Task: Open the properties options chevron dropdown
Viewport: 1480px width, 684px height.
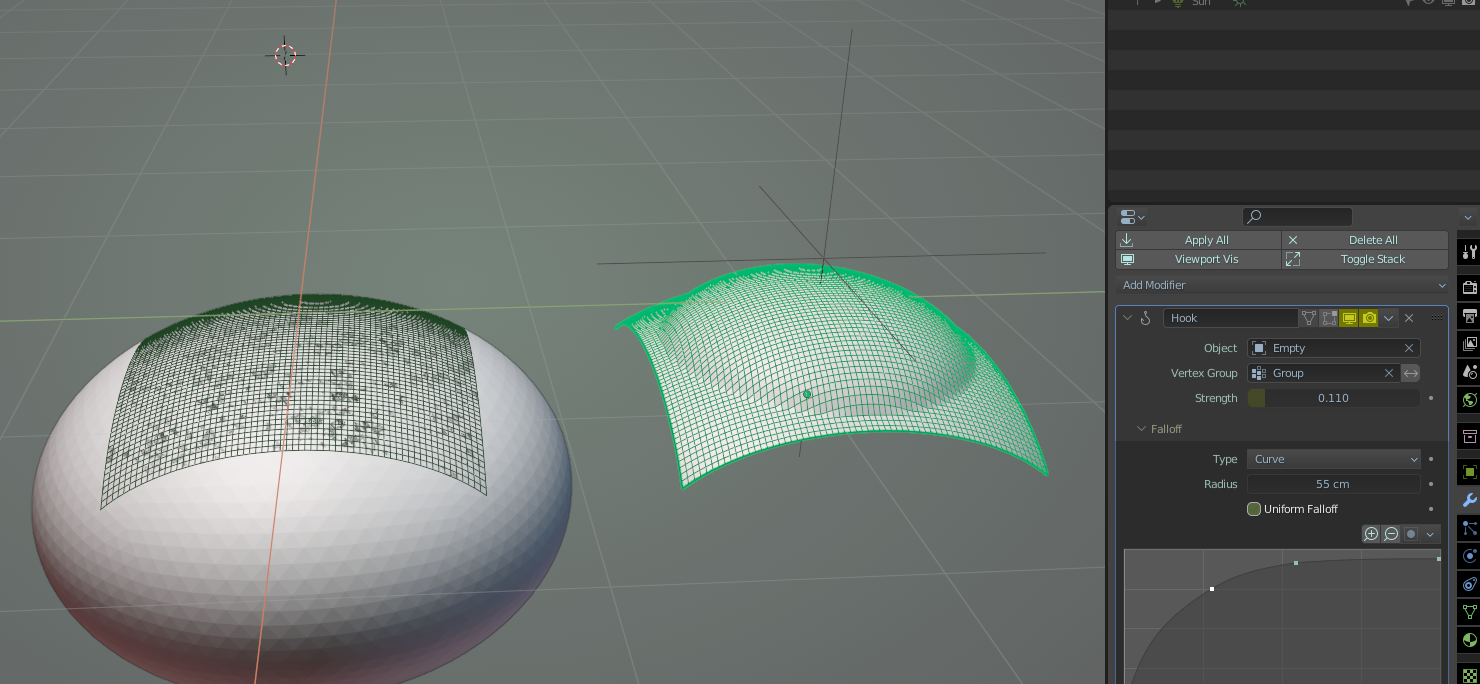Action: click(1468, 217)
